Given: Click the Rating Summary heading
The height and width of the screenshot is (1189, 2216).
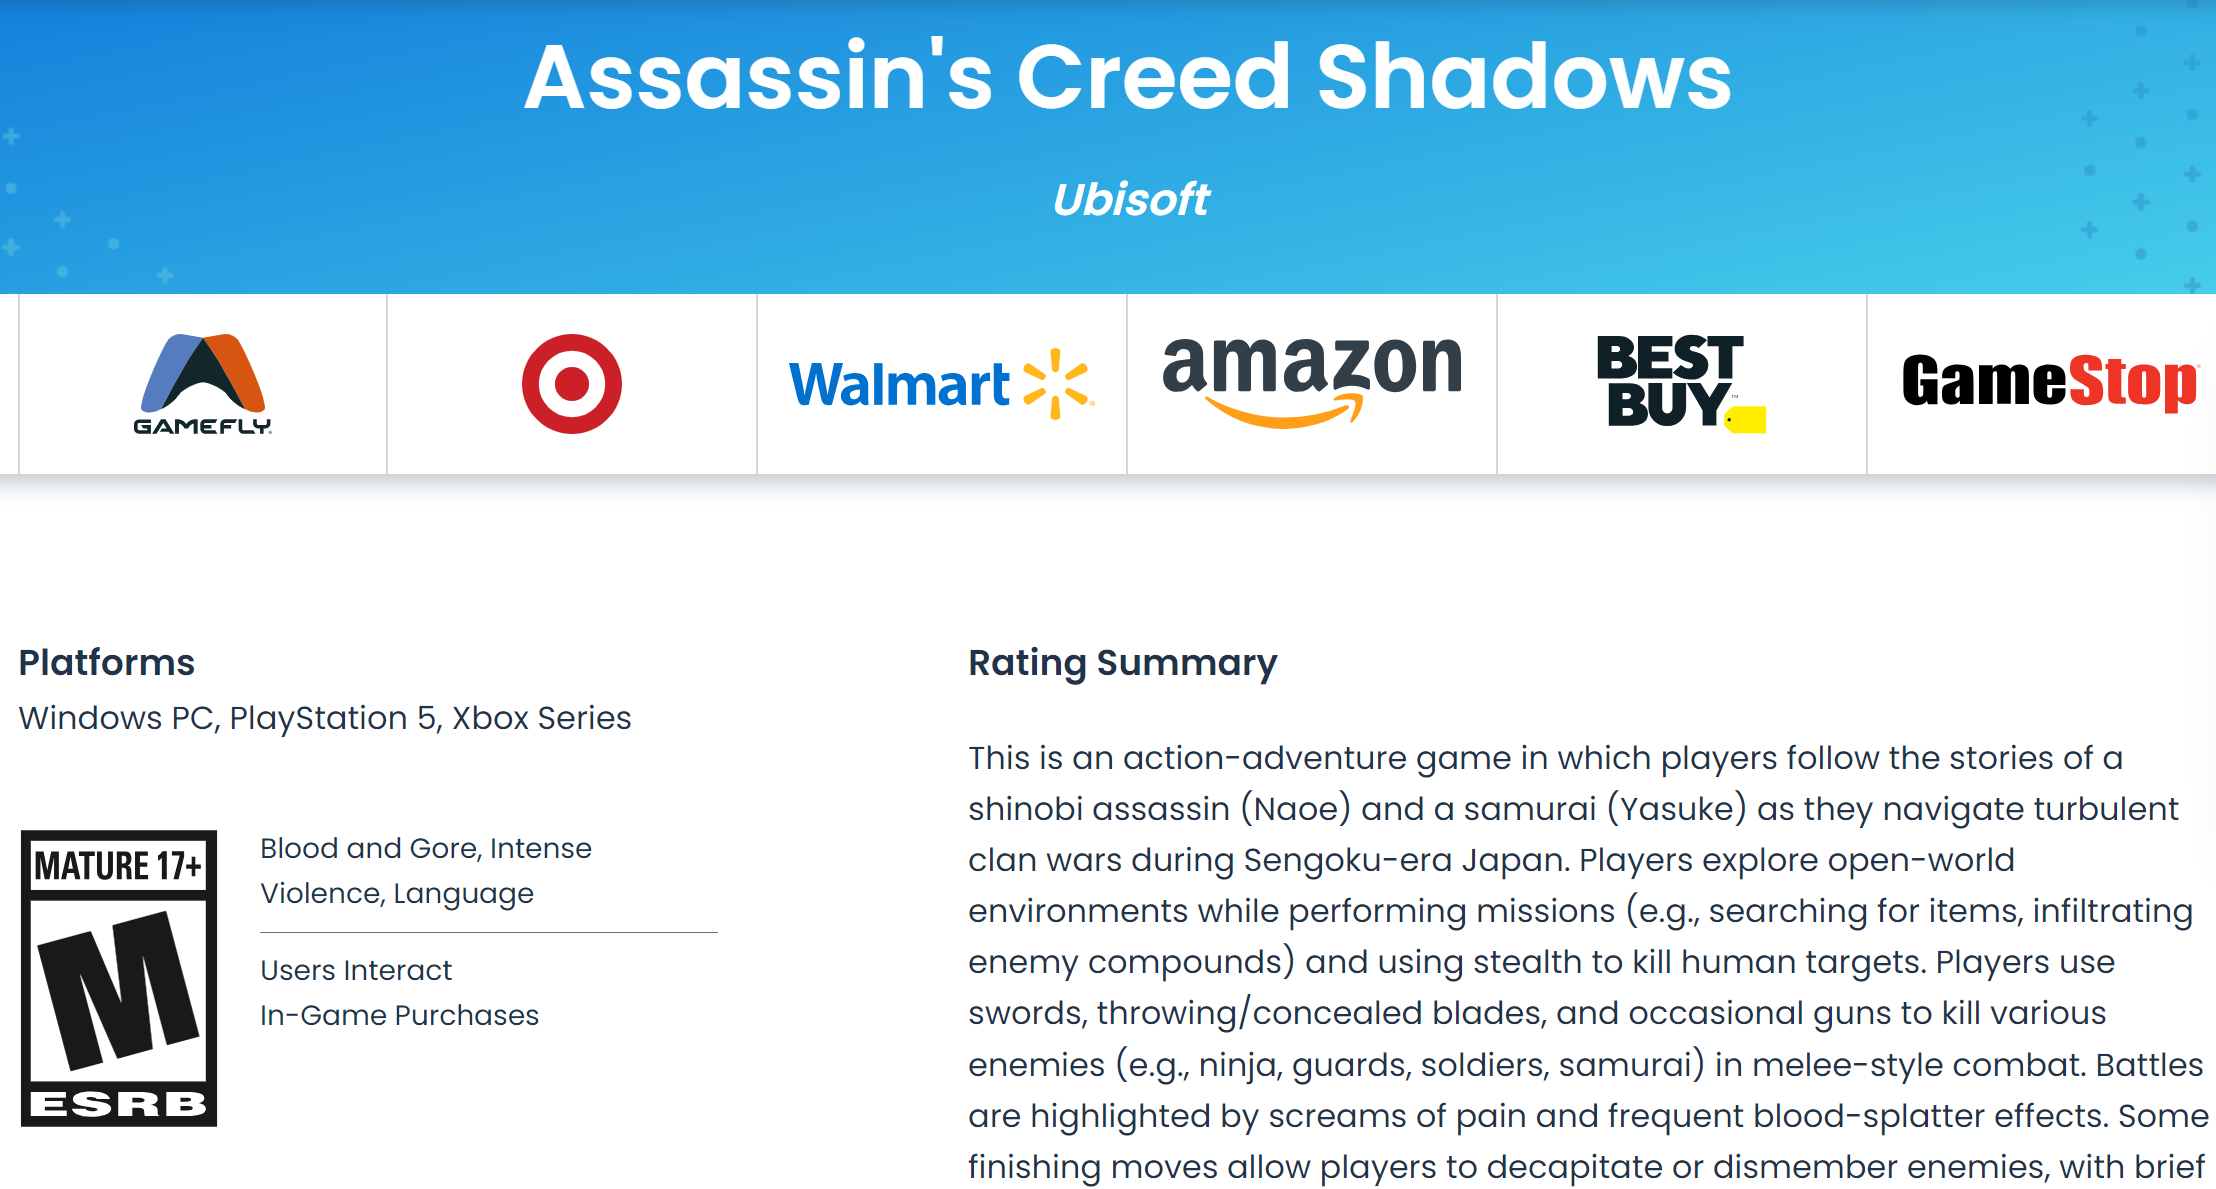Looking at the screenshot, I should (1122, 662).
